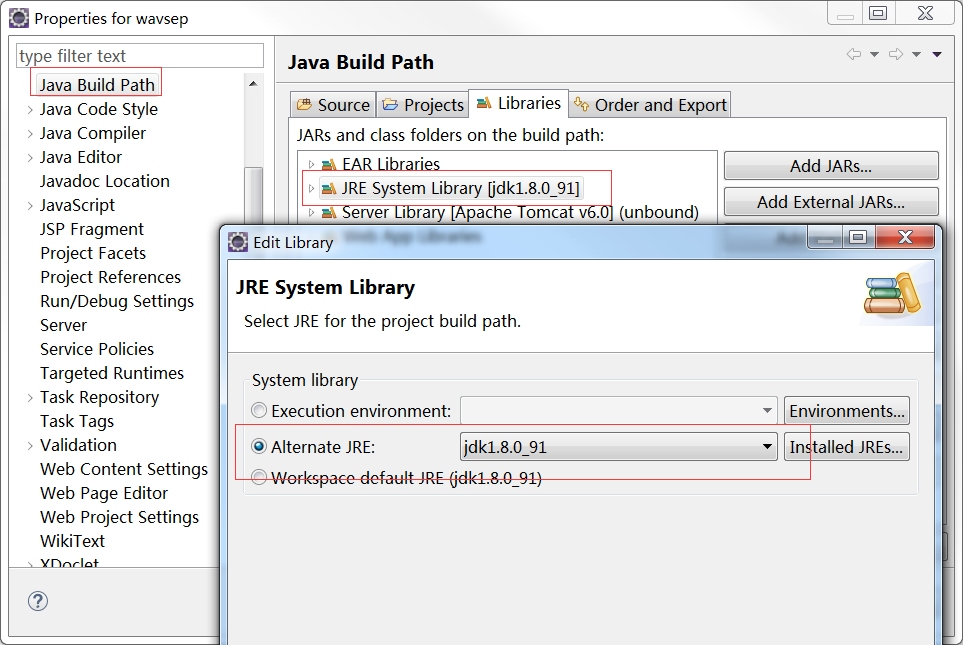Select WikiText in the preference list
Screen dimensions: 963x645
coord(72,541)
